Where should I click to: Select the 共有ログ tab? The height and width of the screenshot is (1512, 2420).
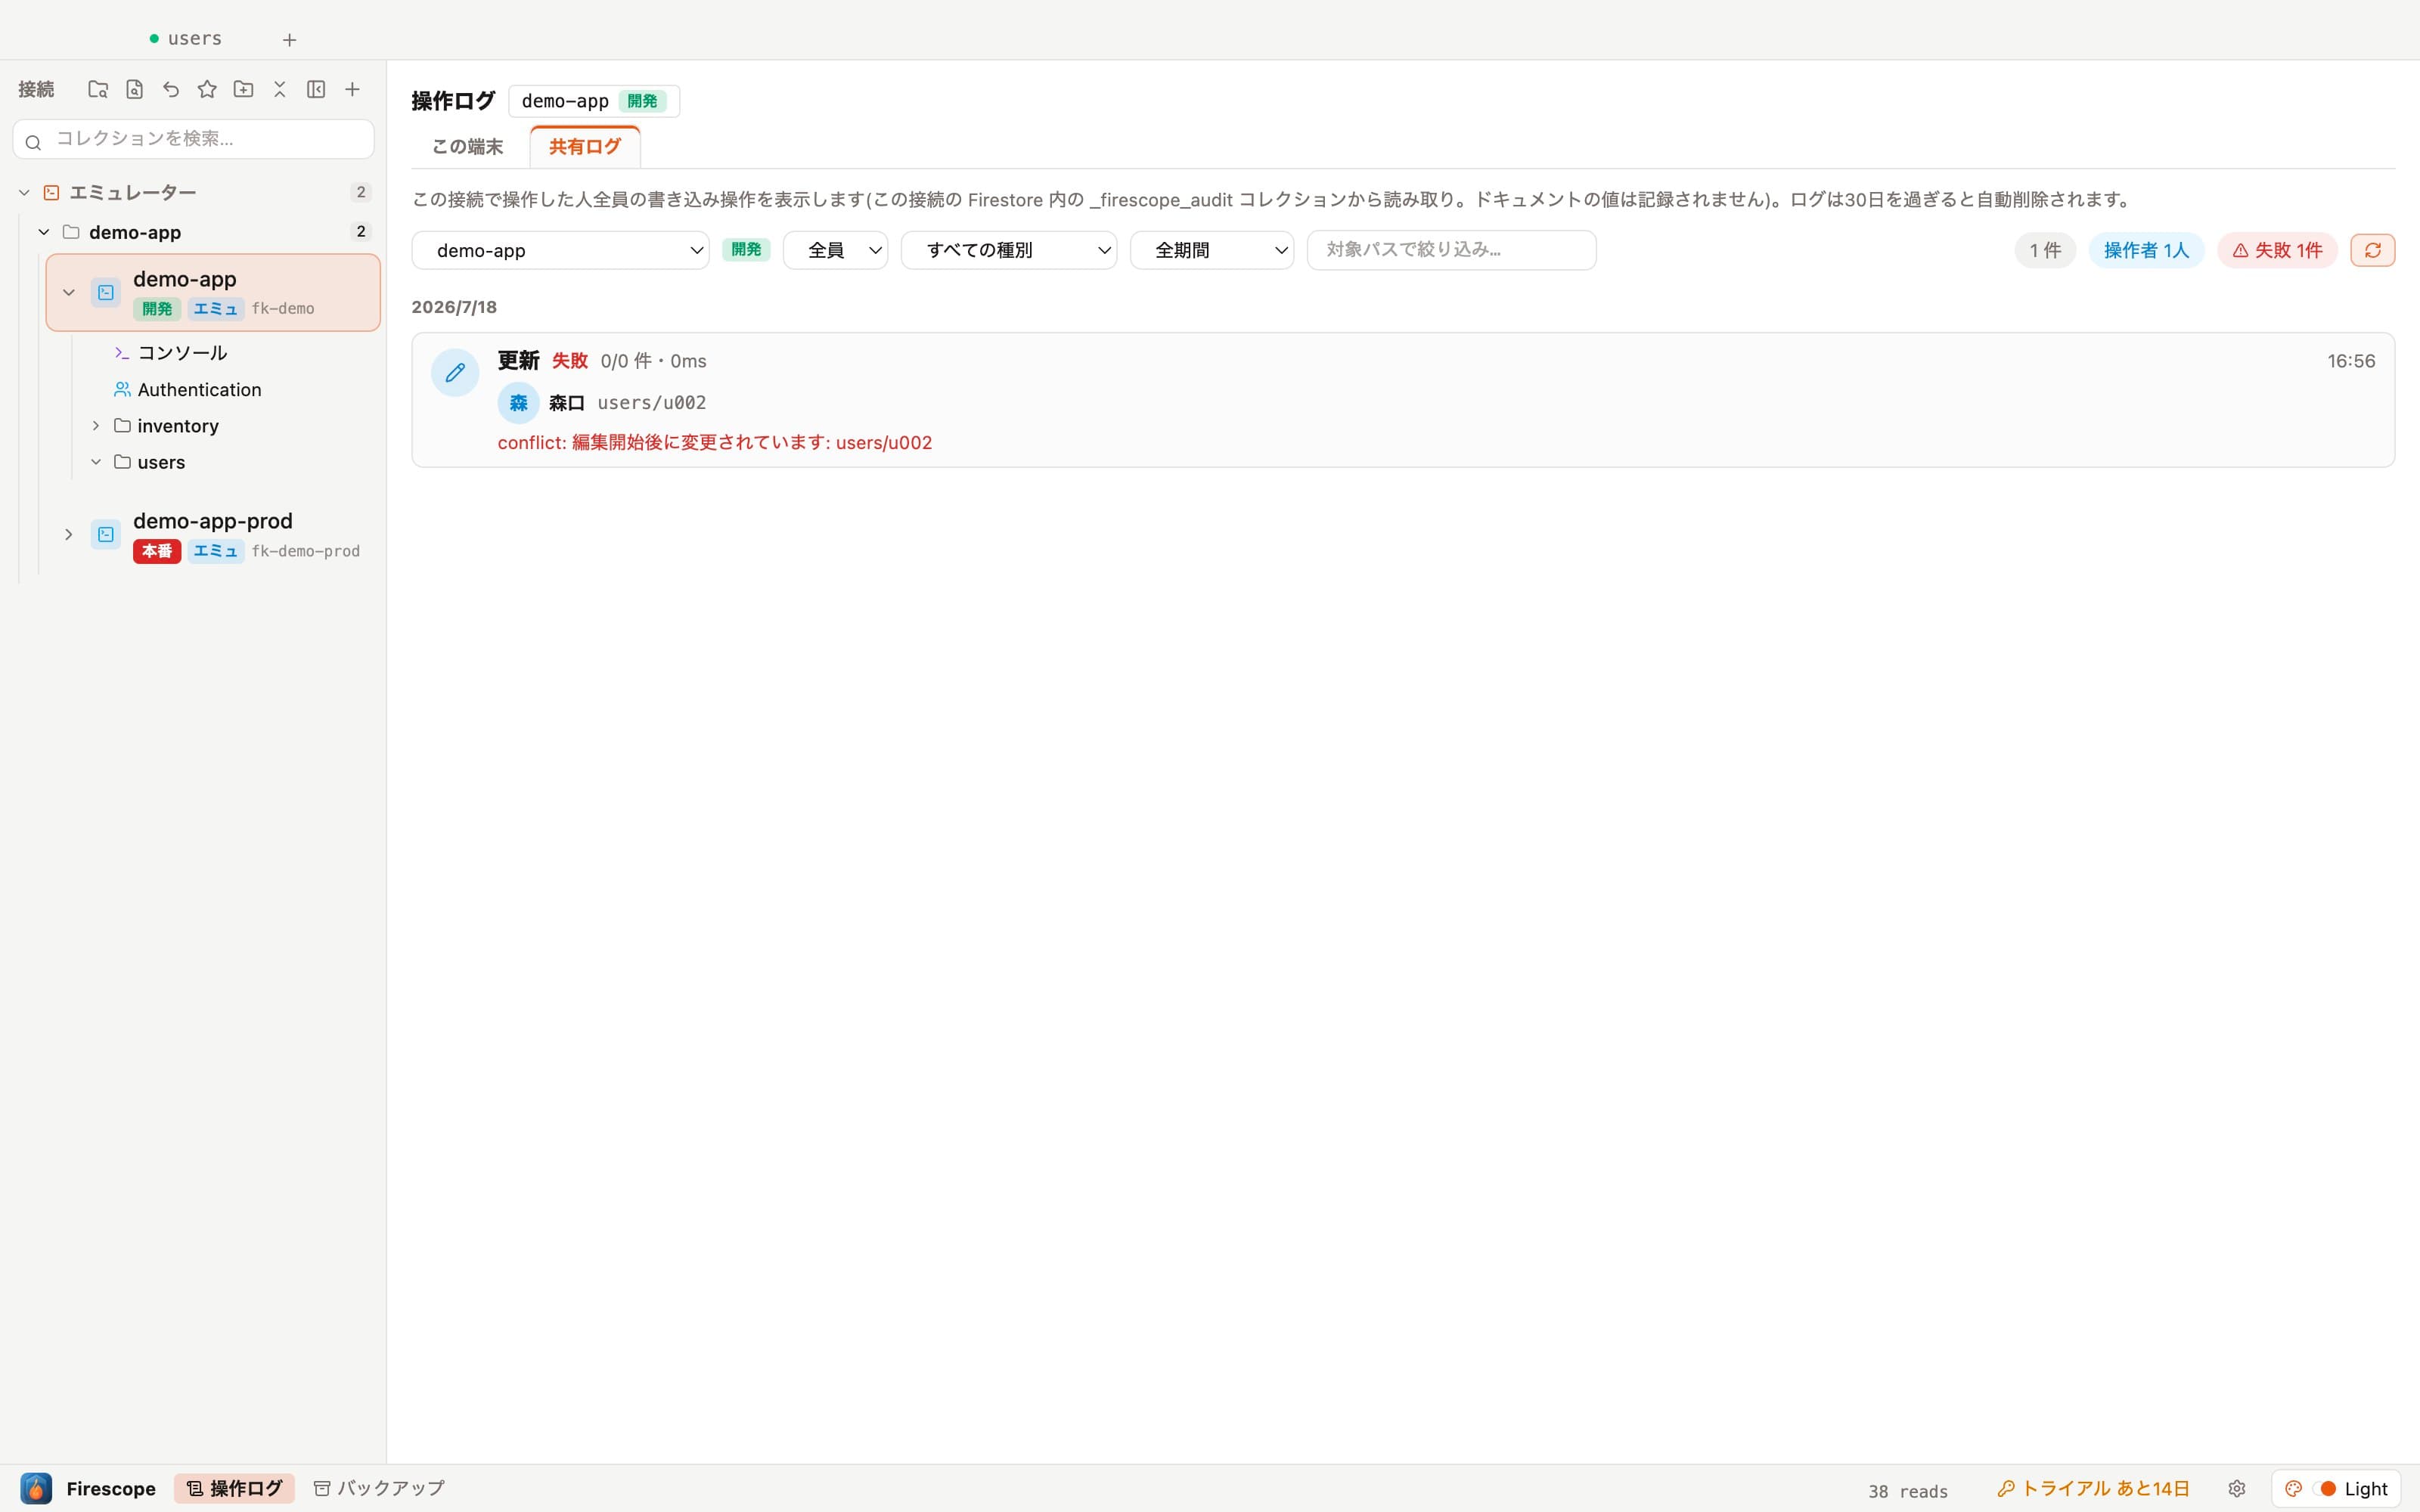coord(585,147)
